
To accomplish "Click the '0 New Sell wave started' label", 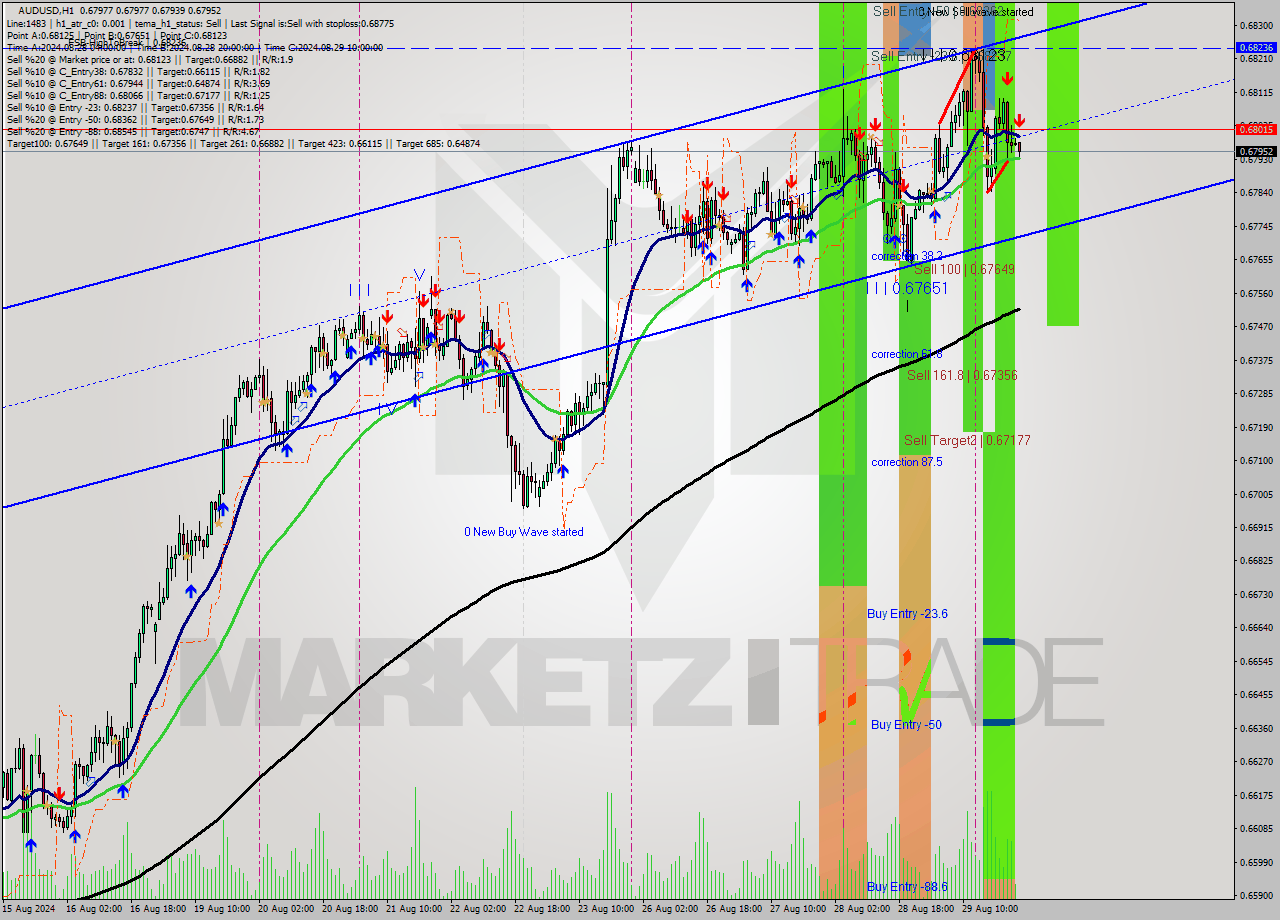I will (975, 12).
